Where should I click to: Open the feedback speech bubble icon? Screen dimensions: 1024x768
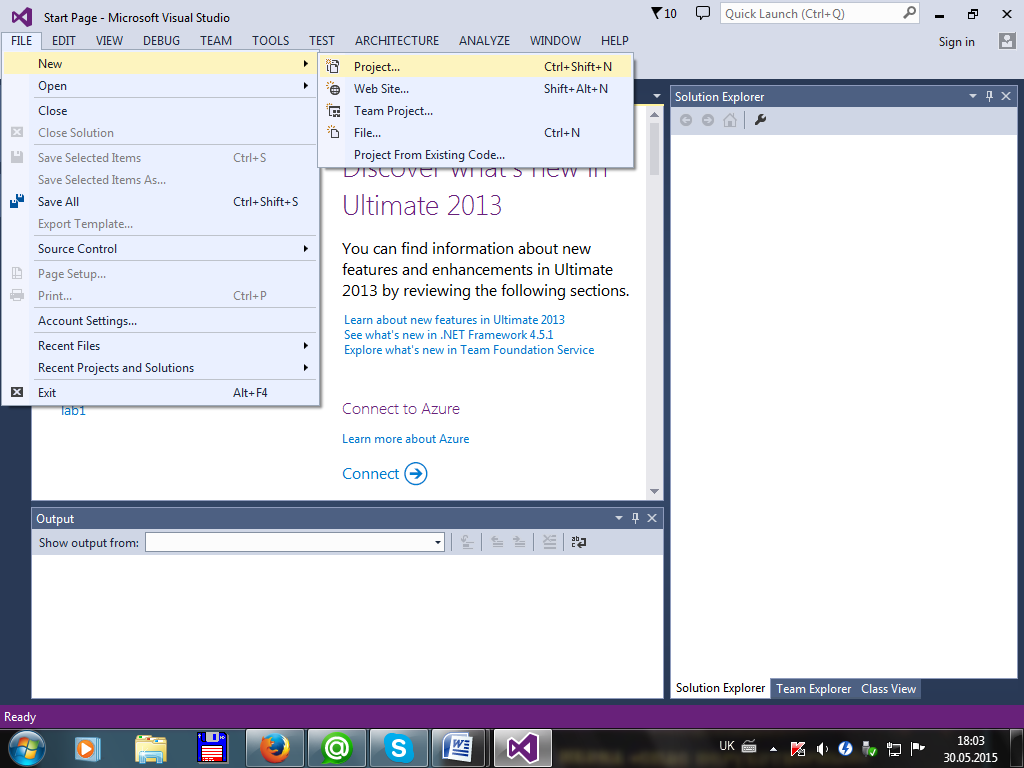point(703,13)
